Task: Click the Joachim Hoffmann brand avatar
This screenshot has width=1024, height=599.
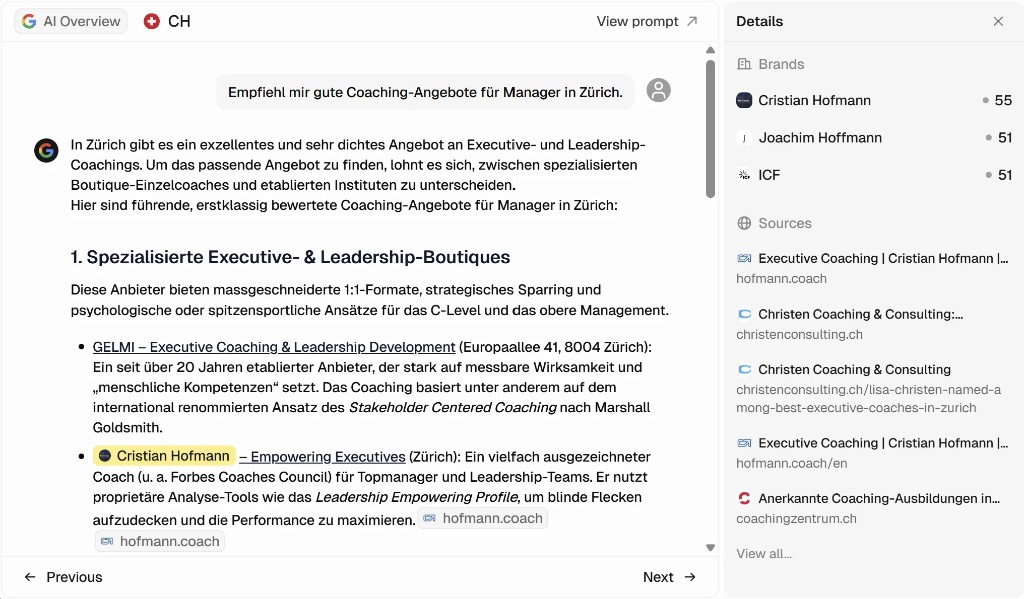Action: pos(744,138)
